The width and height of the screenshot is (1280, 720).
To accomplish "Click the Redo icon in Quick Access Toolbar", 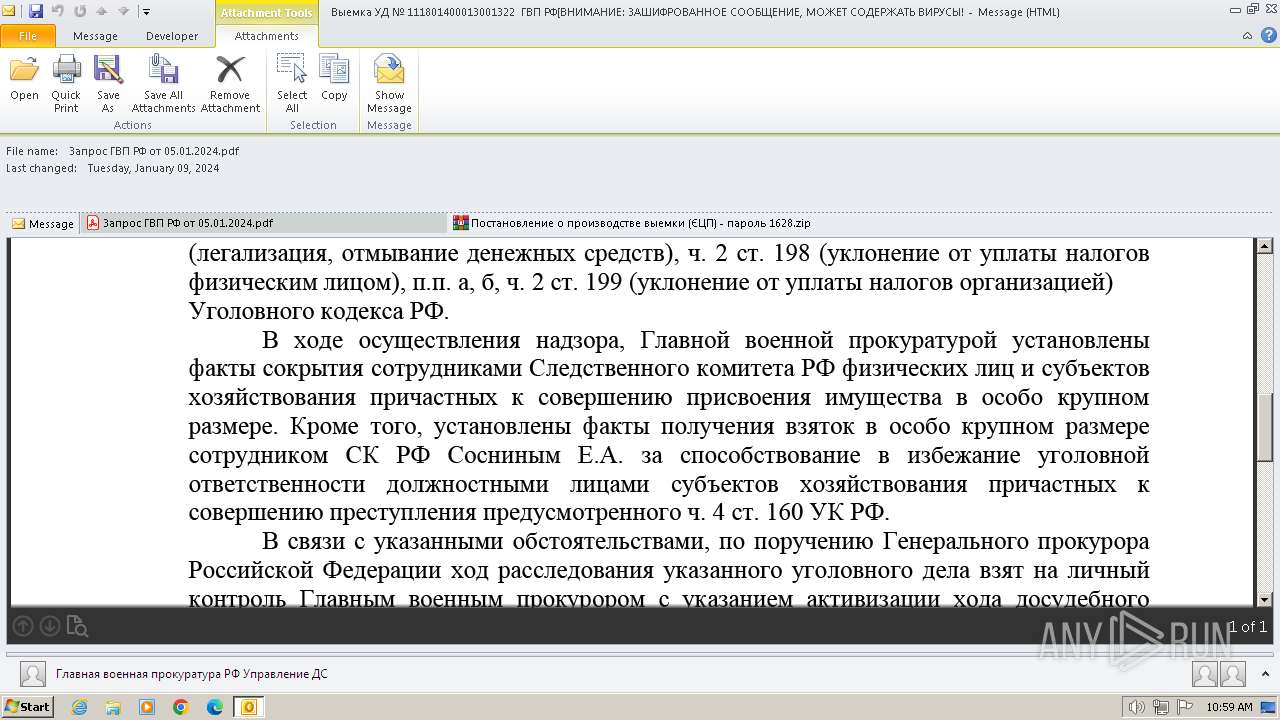I will (x=80, y=11).
